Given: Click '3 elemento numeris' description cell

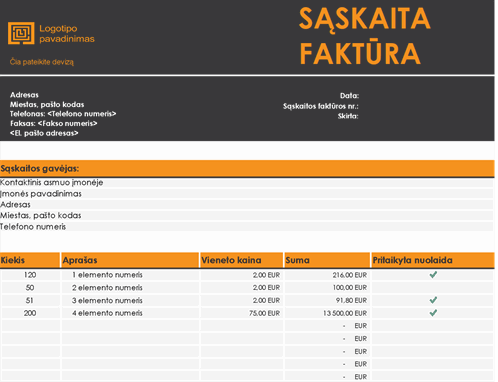Looking at the screenshot, I should (130, 300).
